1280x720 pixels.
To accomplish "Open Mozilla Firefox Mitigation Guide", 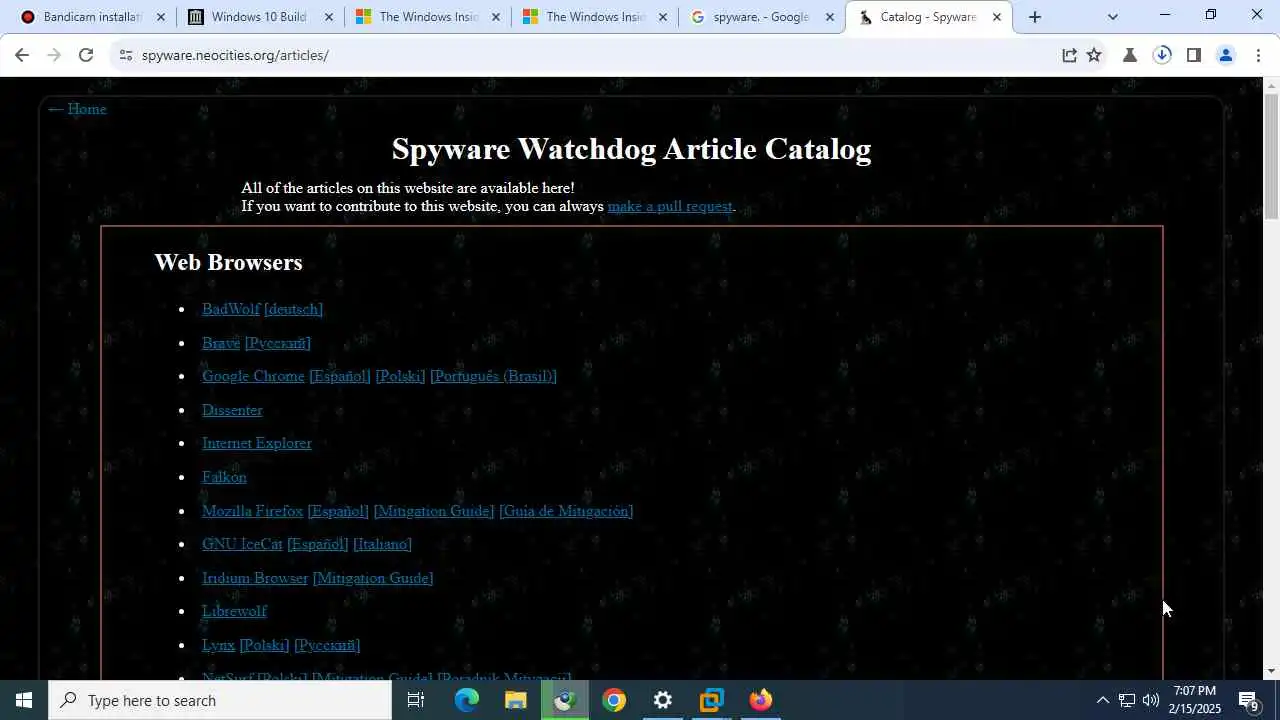I will pos(434,511).
